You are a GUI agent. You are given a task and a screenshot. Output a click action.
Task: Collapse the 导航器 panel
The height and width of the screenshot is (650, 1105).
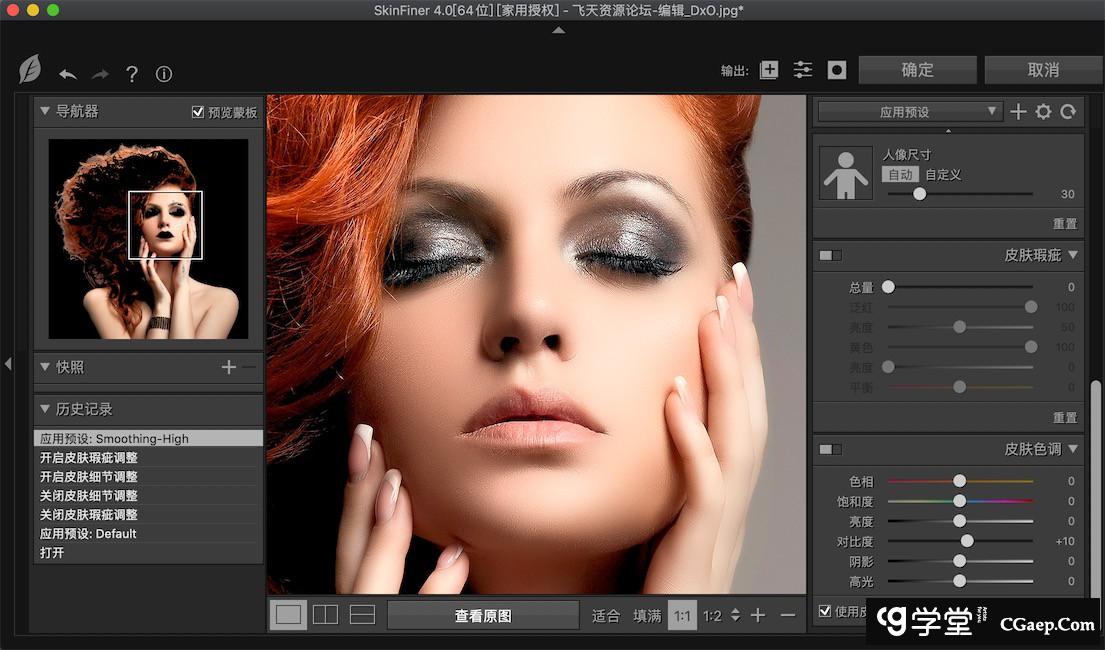[44, 111]
